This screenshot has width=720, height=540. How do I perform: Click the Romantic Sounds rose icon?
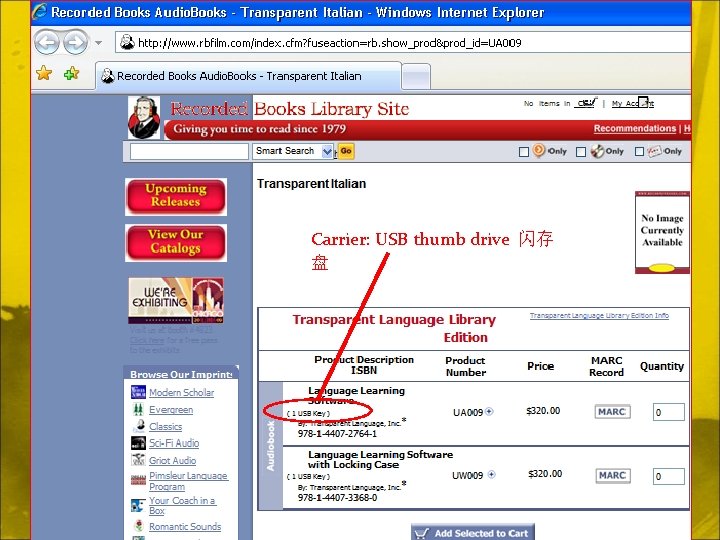tap(138, 526)
